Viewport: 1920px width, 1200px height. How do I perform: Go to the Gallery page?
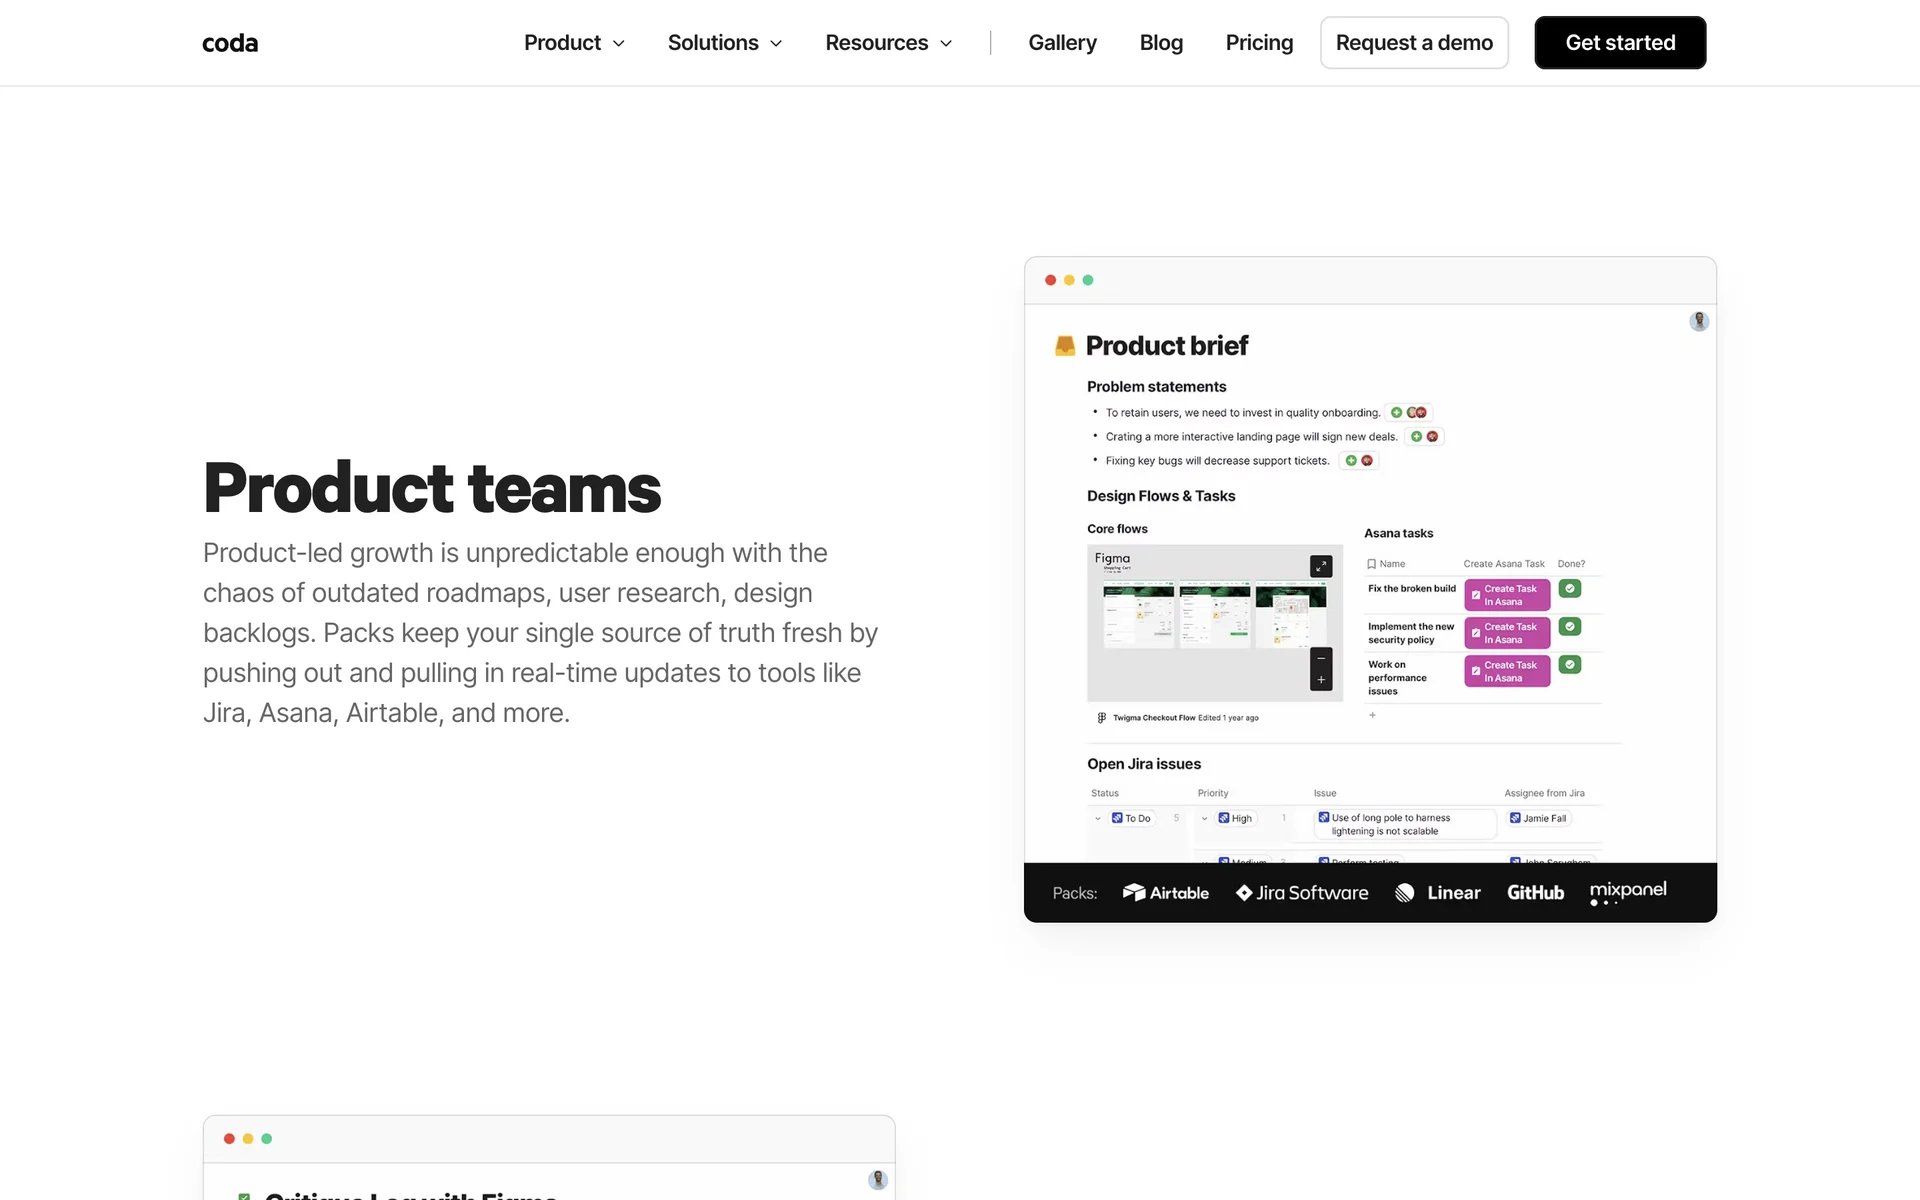tap(1062, 43)
